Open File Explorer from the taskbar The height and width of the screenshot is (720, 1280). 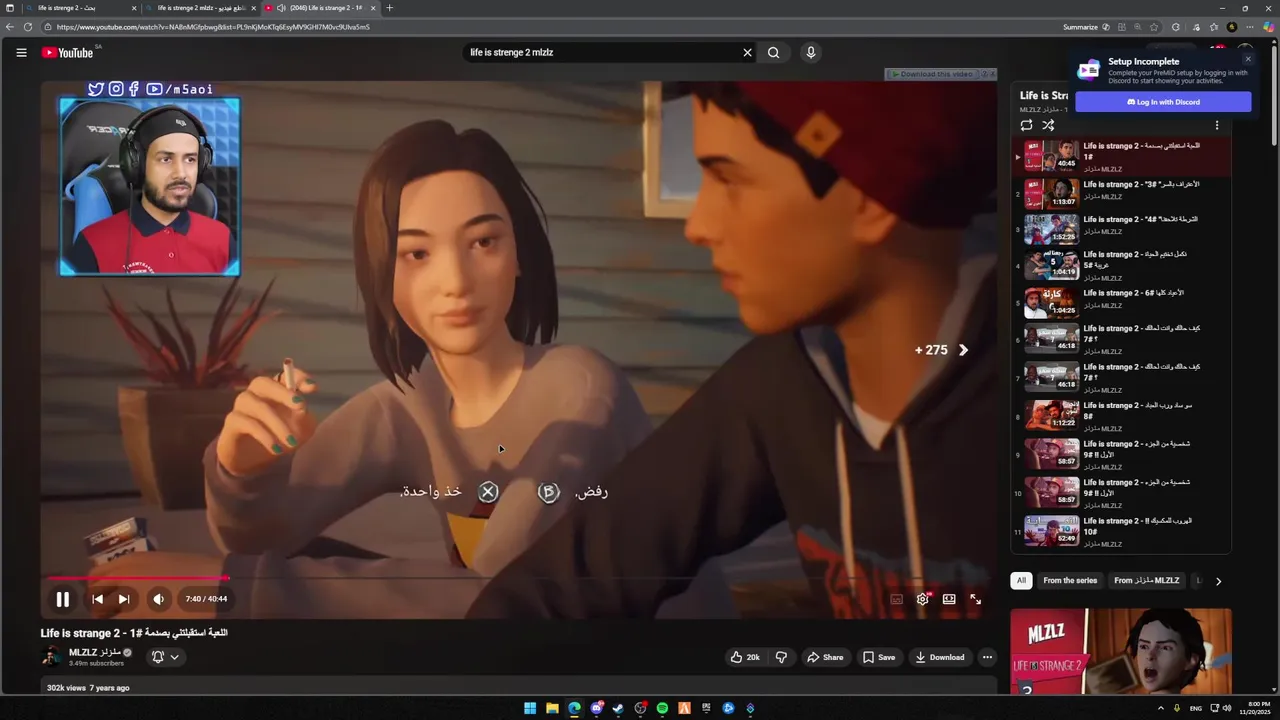(x=552, y=708)
